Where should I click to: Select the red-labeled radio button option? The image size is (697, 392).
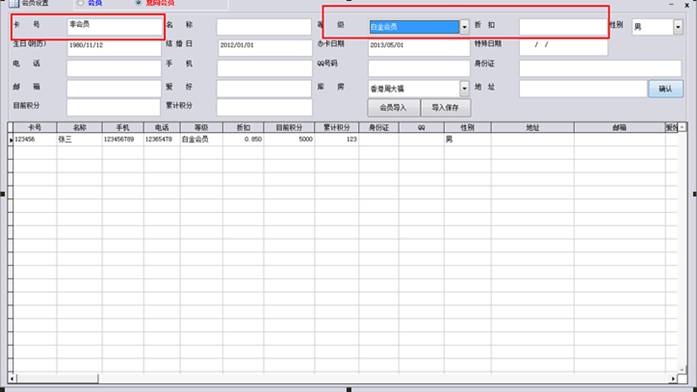pyautogui.click(x=139, y=3)
